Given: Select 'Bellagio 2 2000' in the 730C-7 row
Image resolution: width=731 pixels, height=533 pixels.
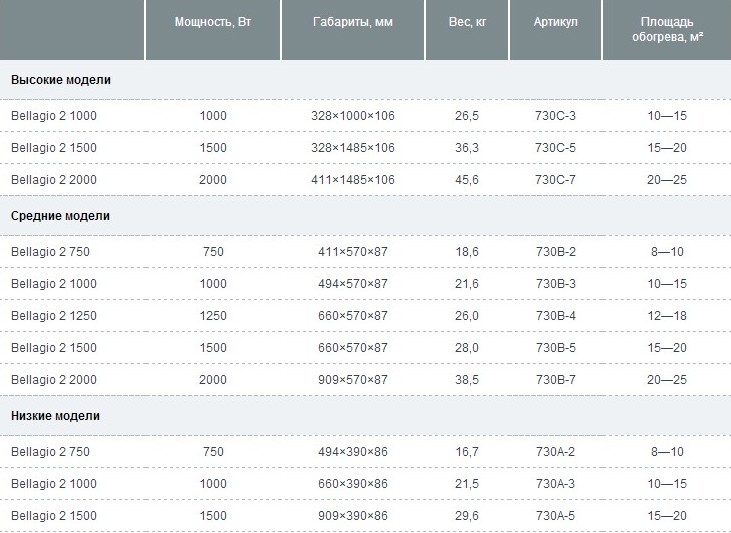Looking at the screenshot, I should tap(54, 180).
